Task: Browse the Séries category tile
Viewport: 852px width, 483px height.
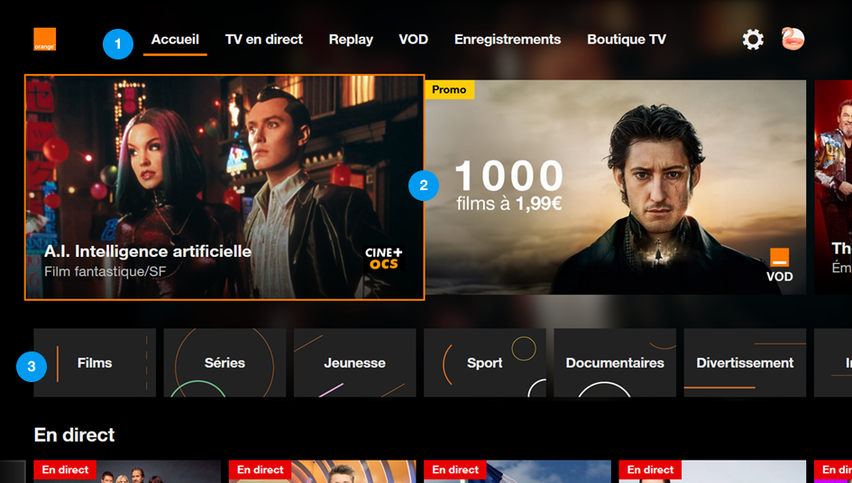Action: click(225, 362)
